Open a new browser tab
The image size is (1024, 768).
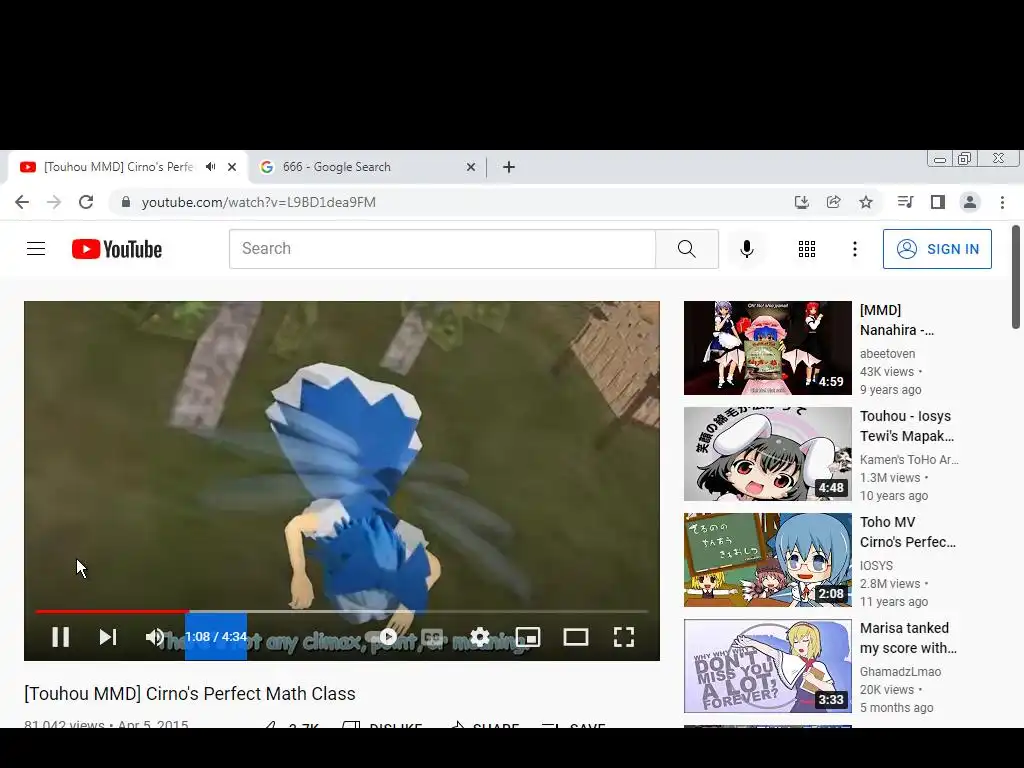tap(509, 167)
